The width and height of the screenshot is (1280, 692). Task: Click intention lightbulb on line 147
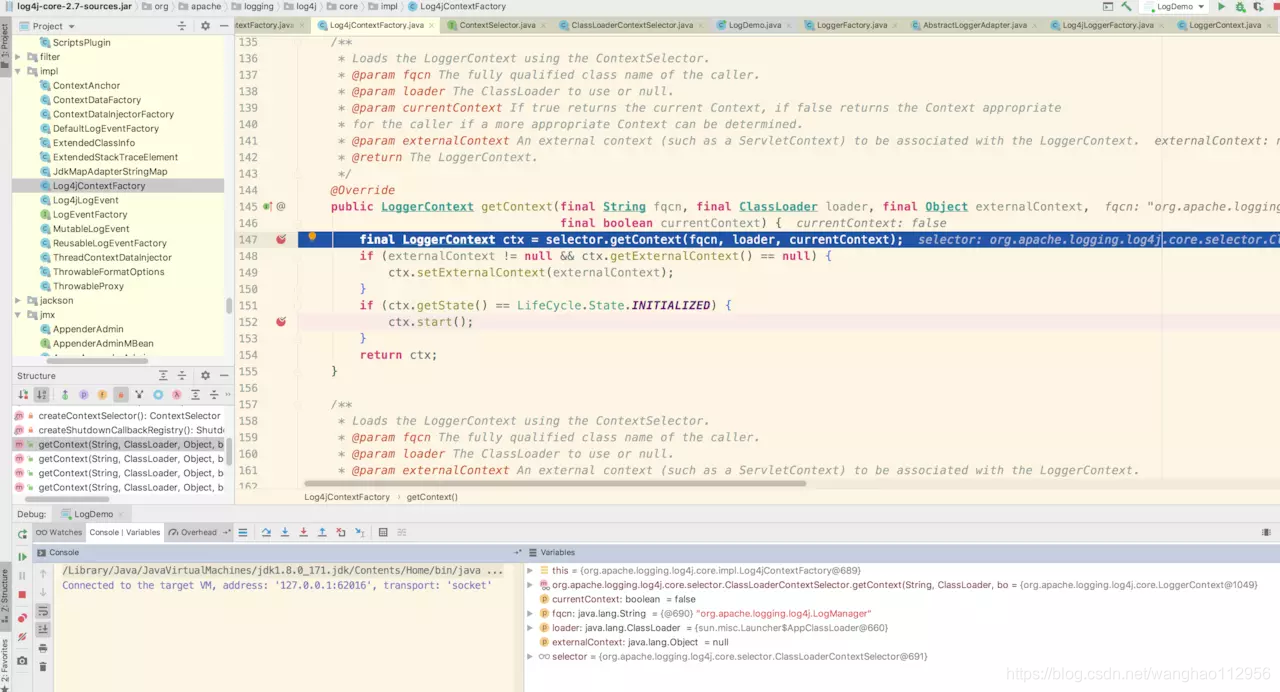click(312, 238)
